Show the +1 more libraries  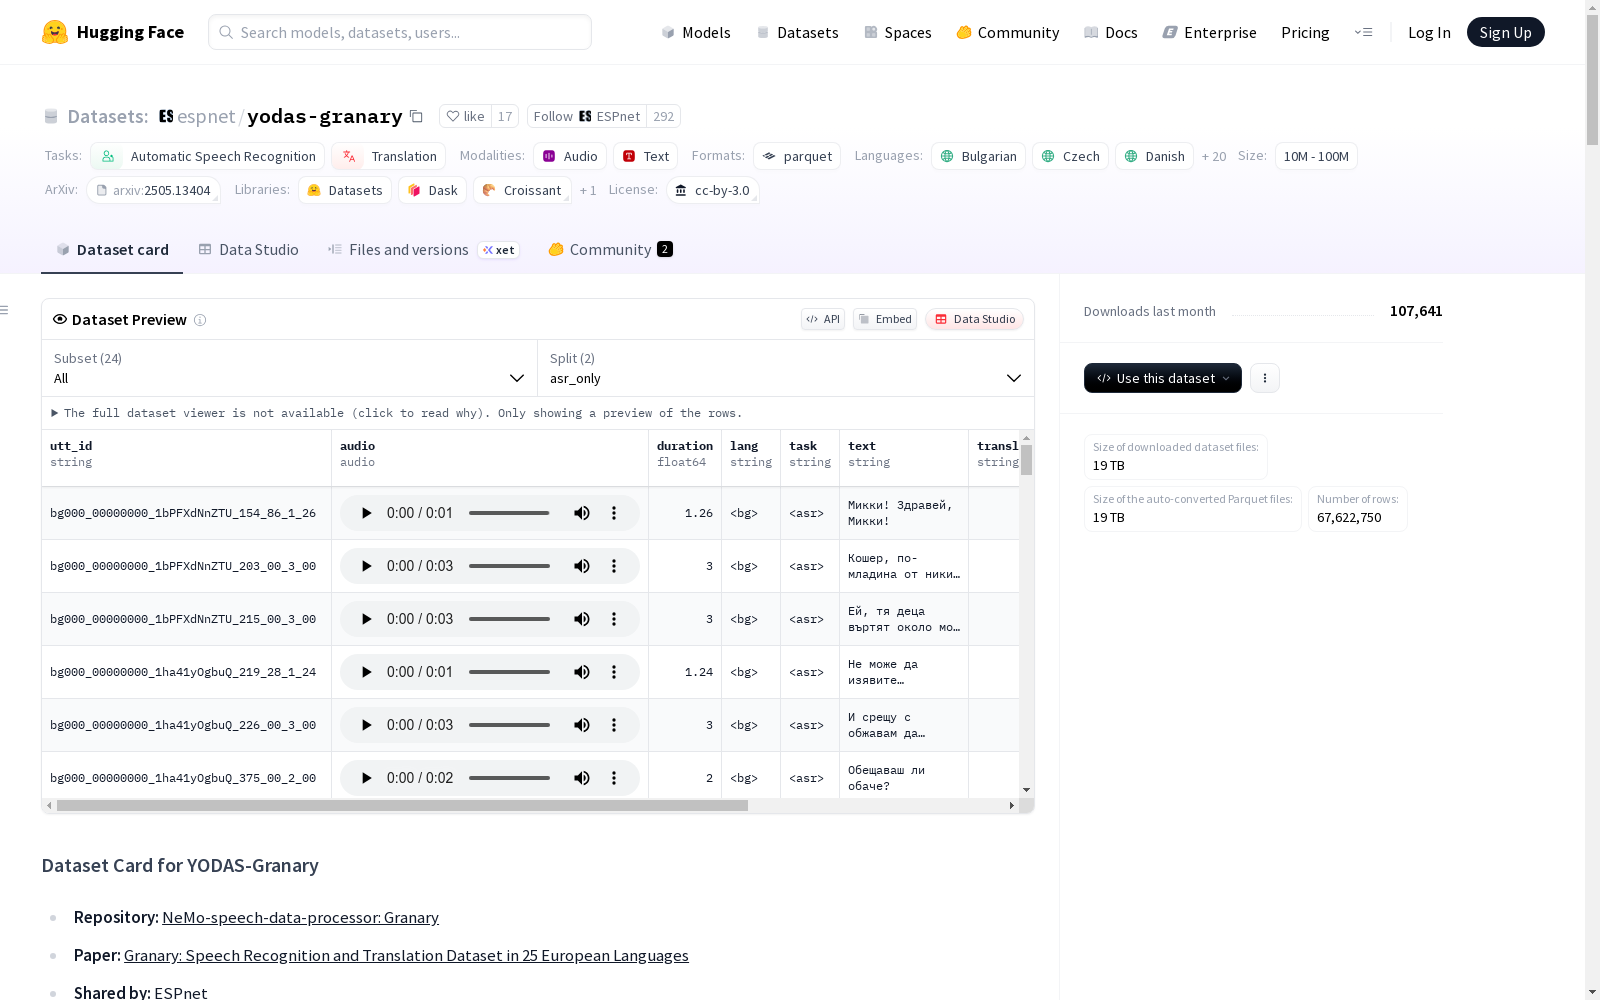[588, 190]
